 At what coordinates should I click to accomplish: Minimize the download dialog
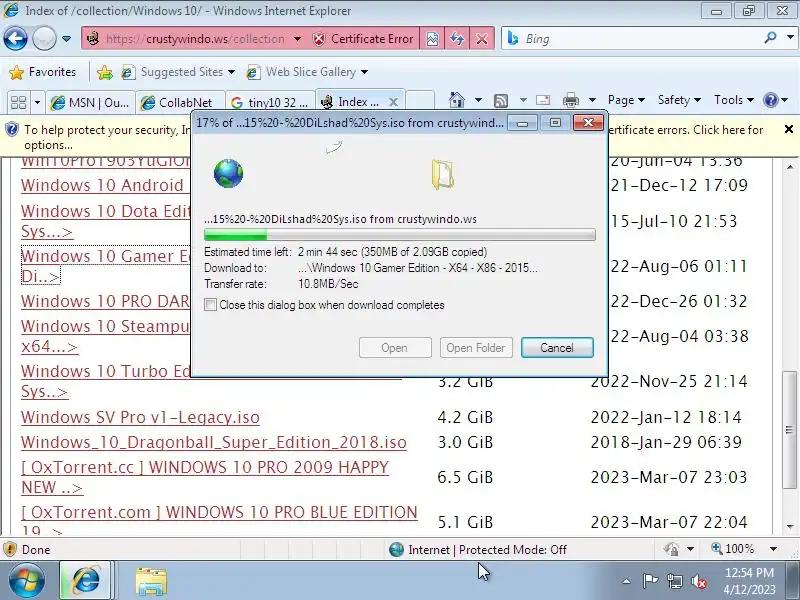(522, 123)
